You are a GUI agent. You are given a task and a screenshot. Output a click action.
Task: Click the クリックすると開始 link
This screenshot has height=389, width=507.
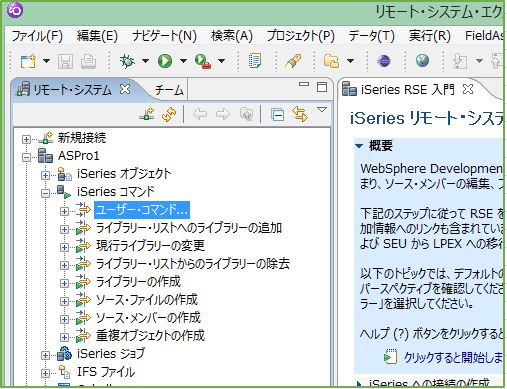453,357
